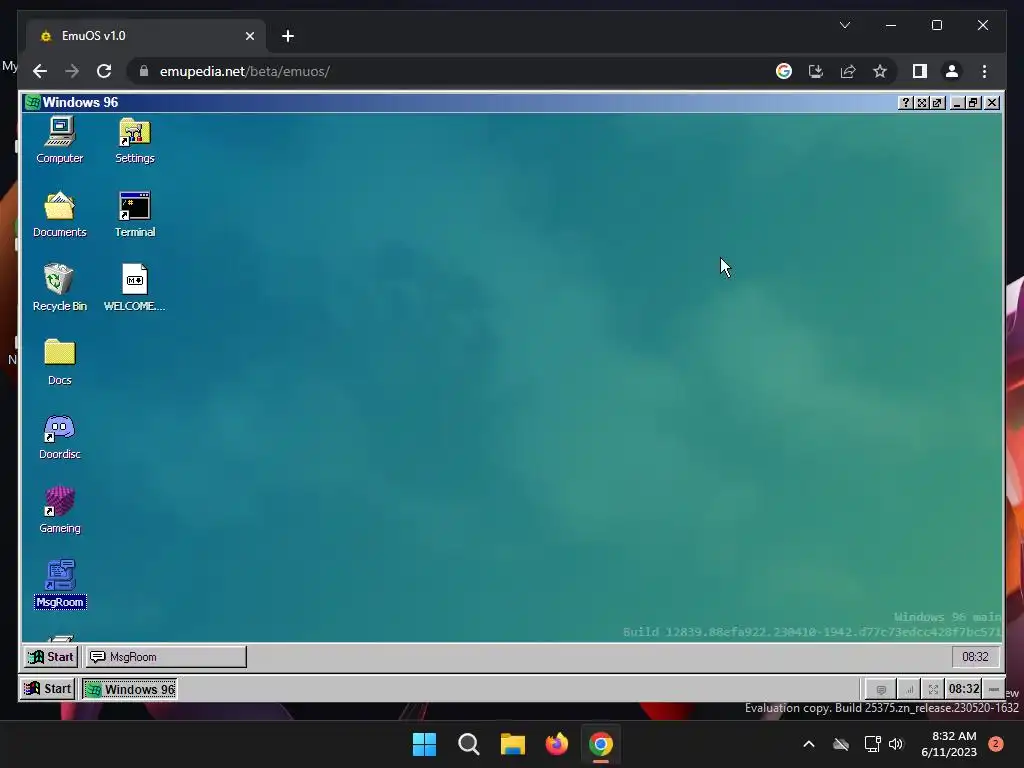Launch the Doordisc shortcut
1024x768 pixels.
pyautogui.click(x=59, y=436)
